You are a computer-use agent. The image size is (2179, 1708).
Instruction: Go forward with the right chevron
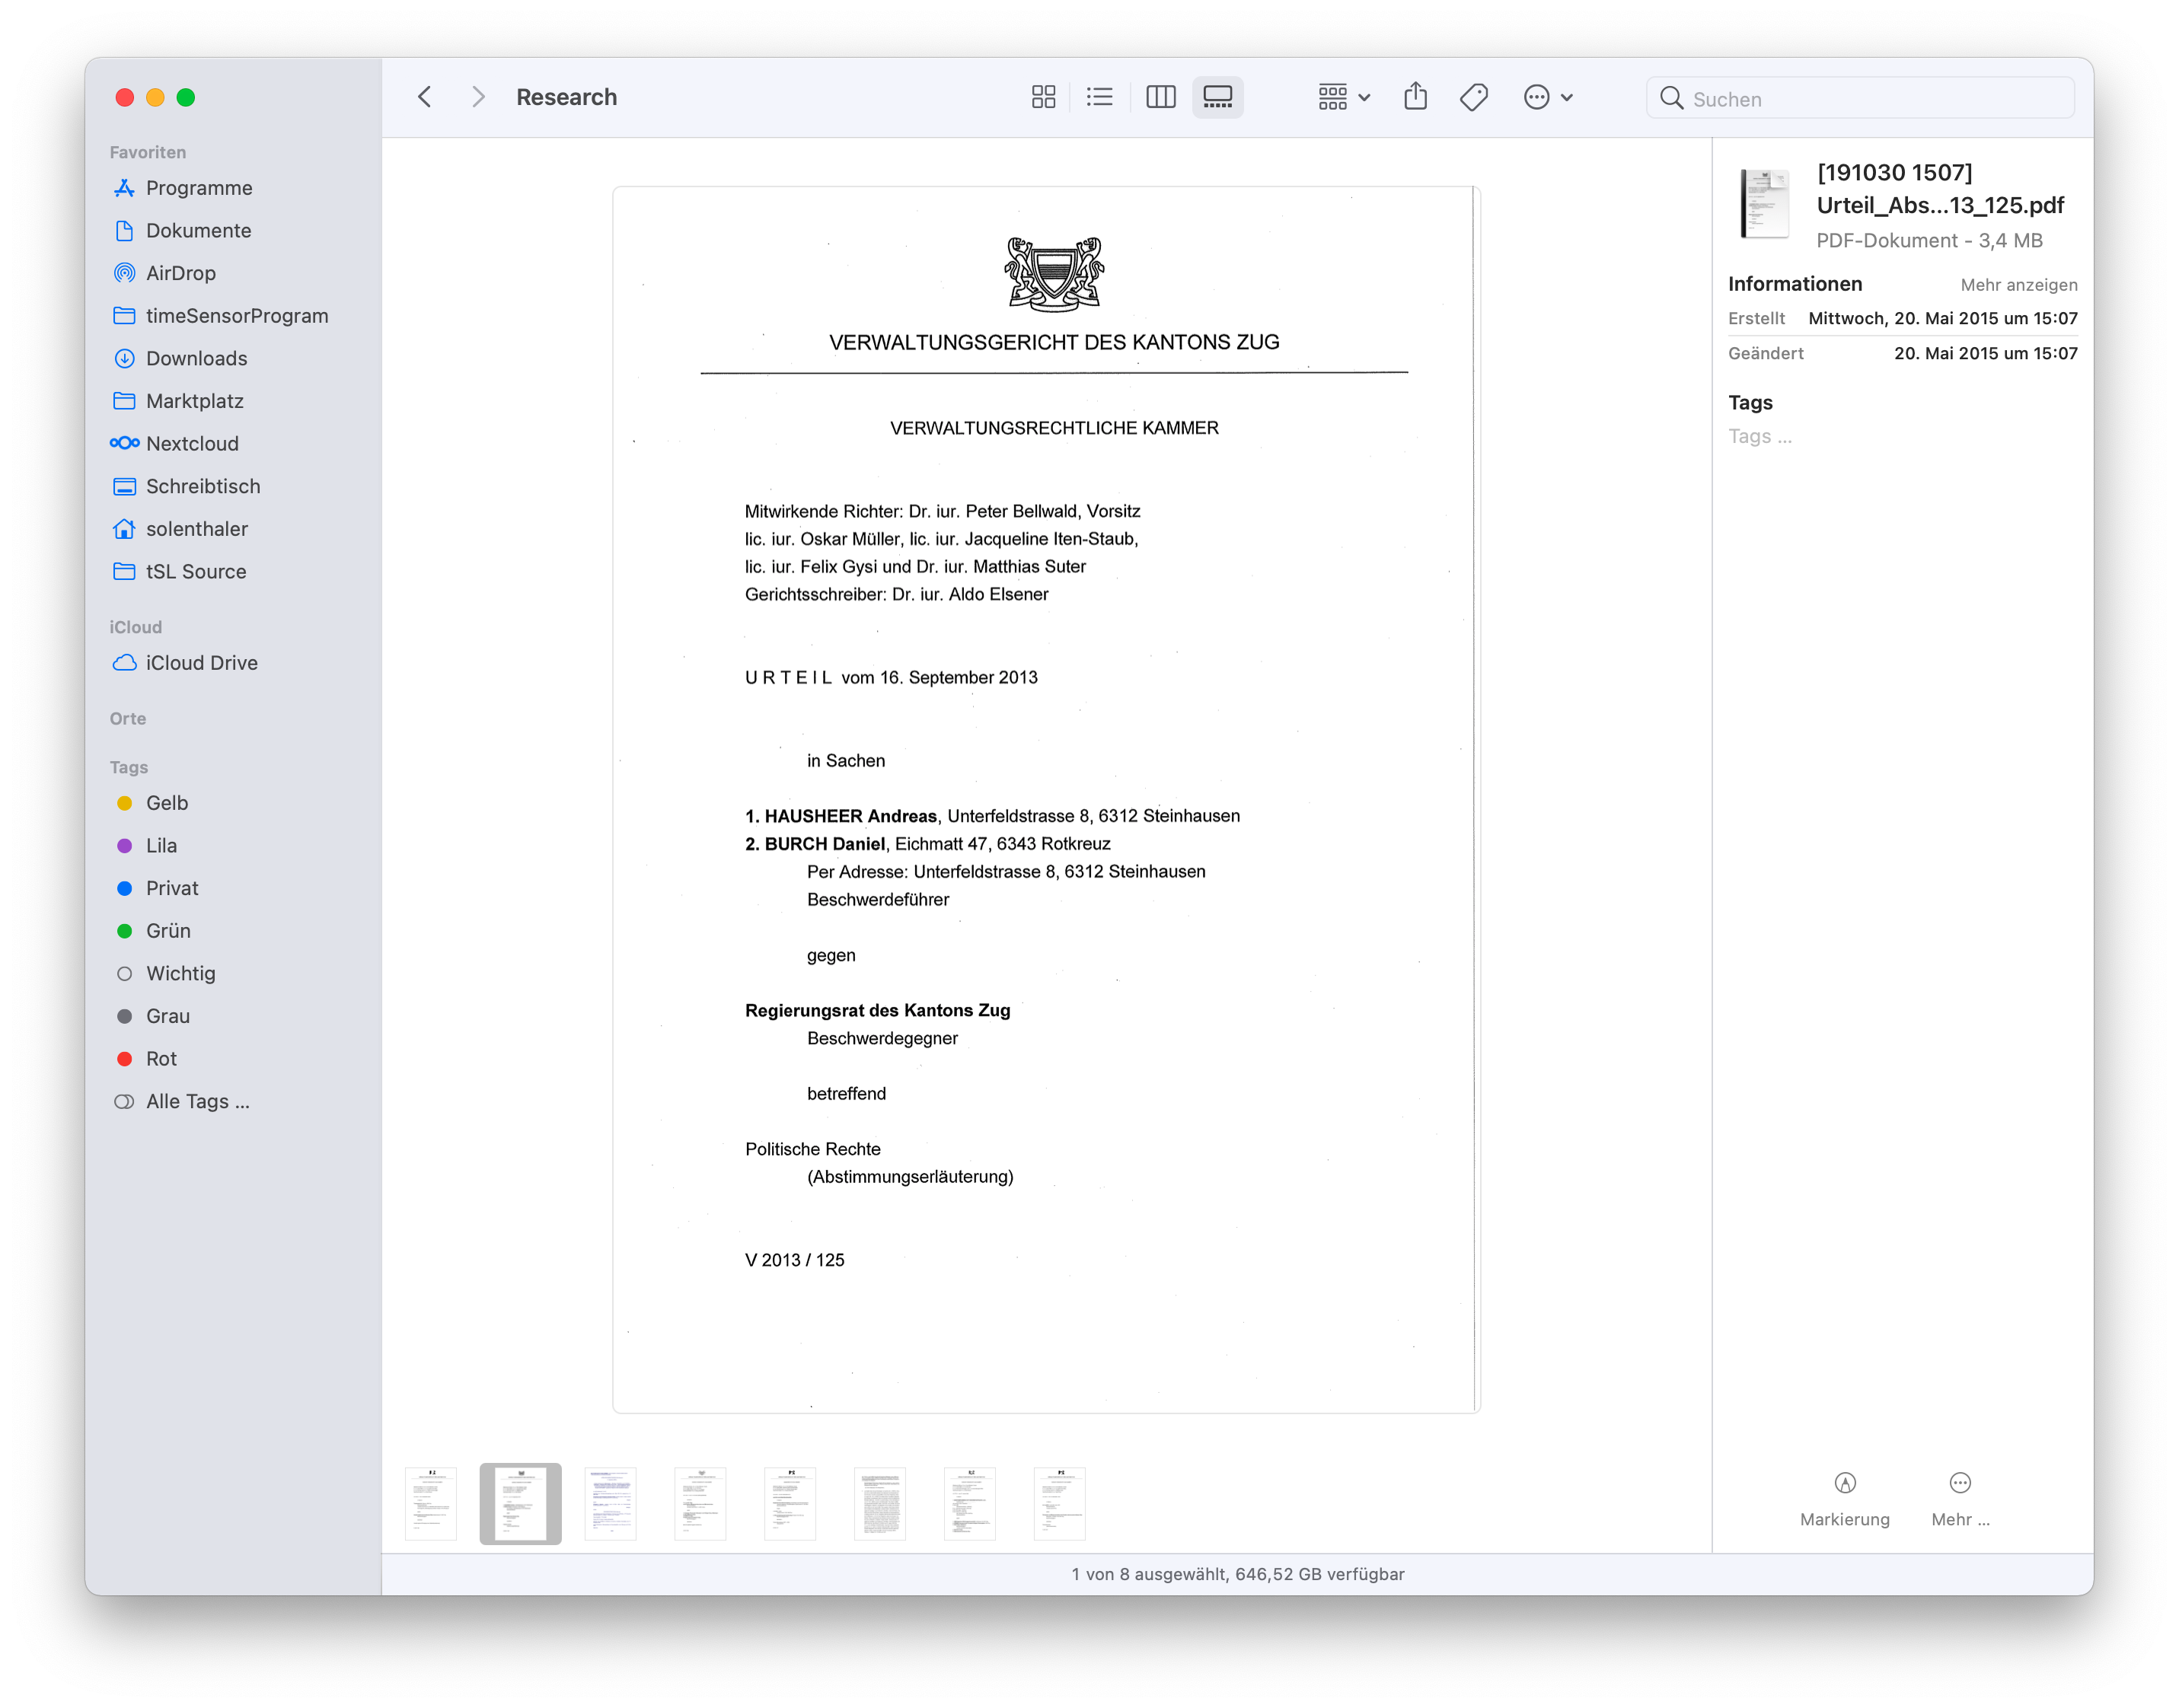[x=477, y=97]
